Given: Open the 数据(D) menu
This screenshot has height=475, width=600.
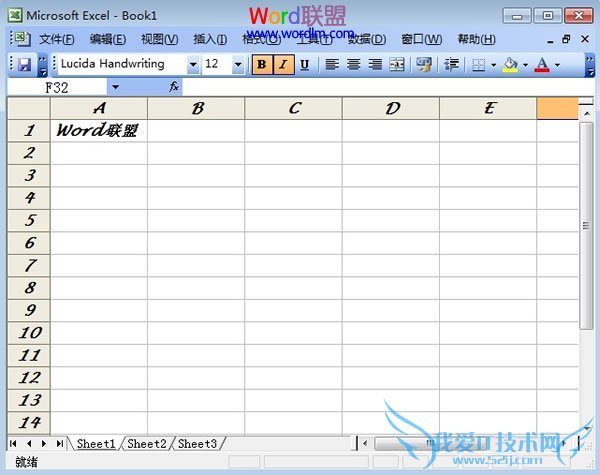Looking at the screenshot, I should point(367,39).
